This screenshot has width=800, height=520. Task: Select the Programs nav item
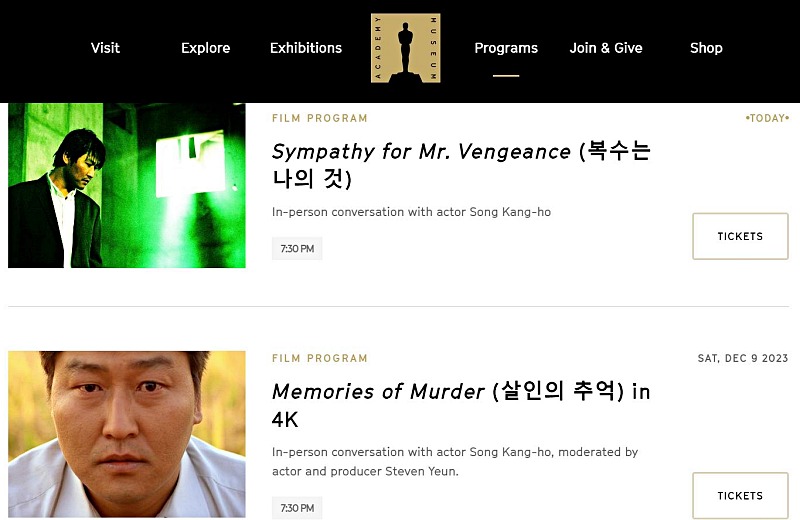point(506,48)
